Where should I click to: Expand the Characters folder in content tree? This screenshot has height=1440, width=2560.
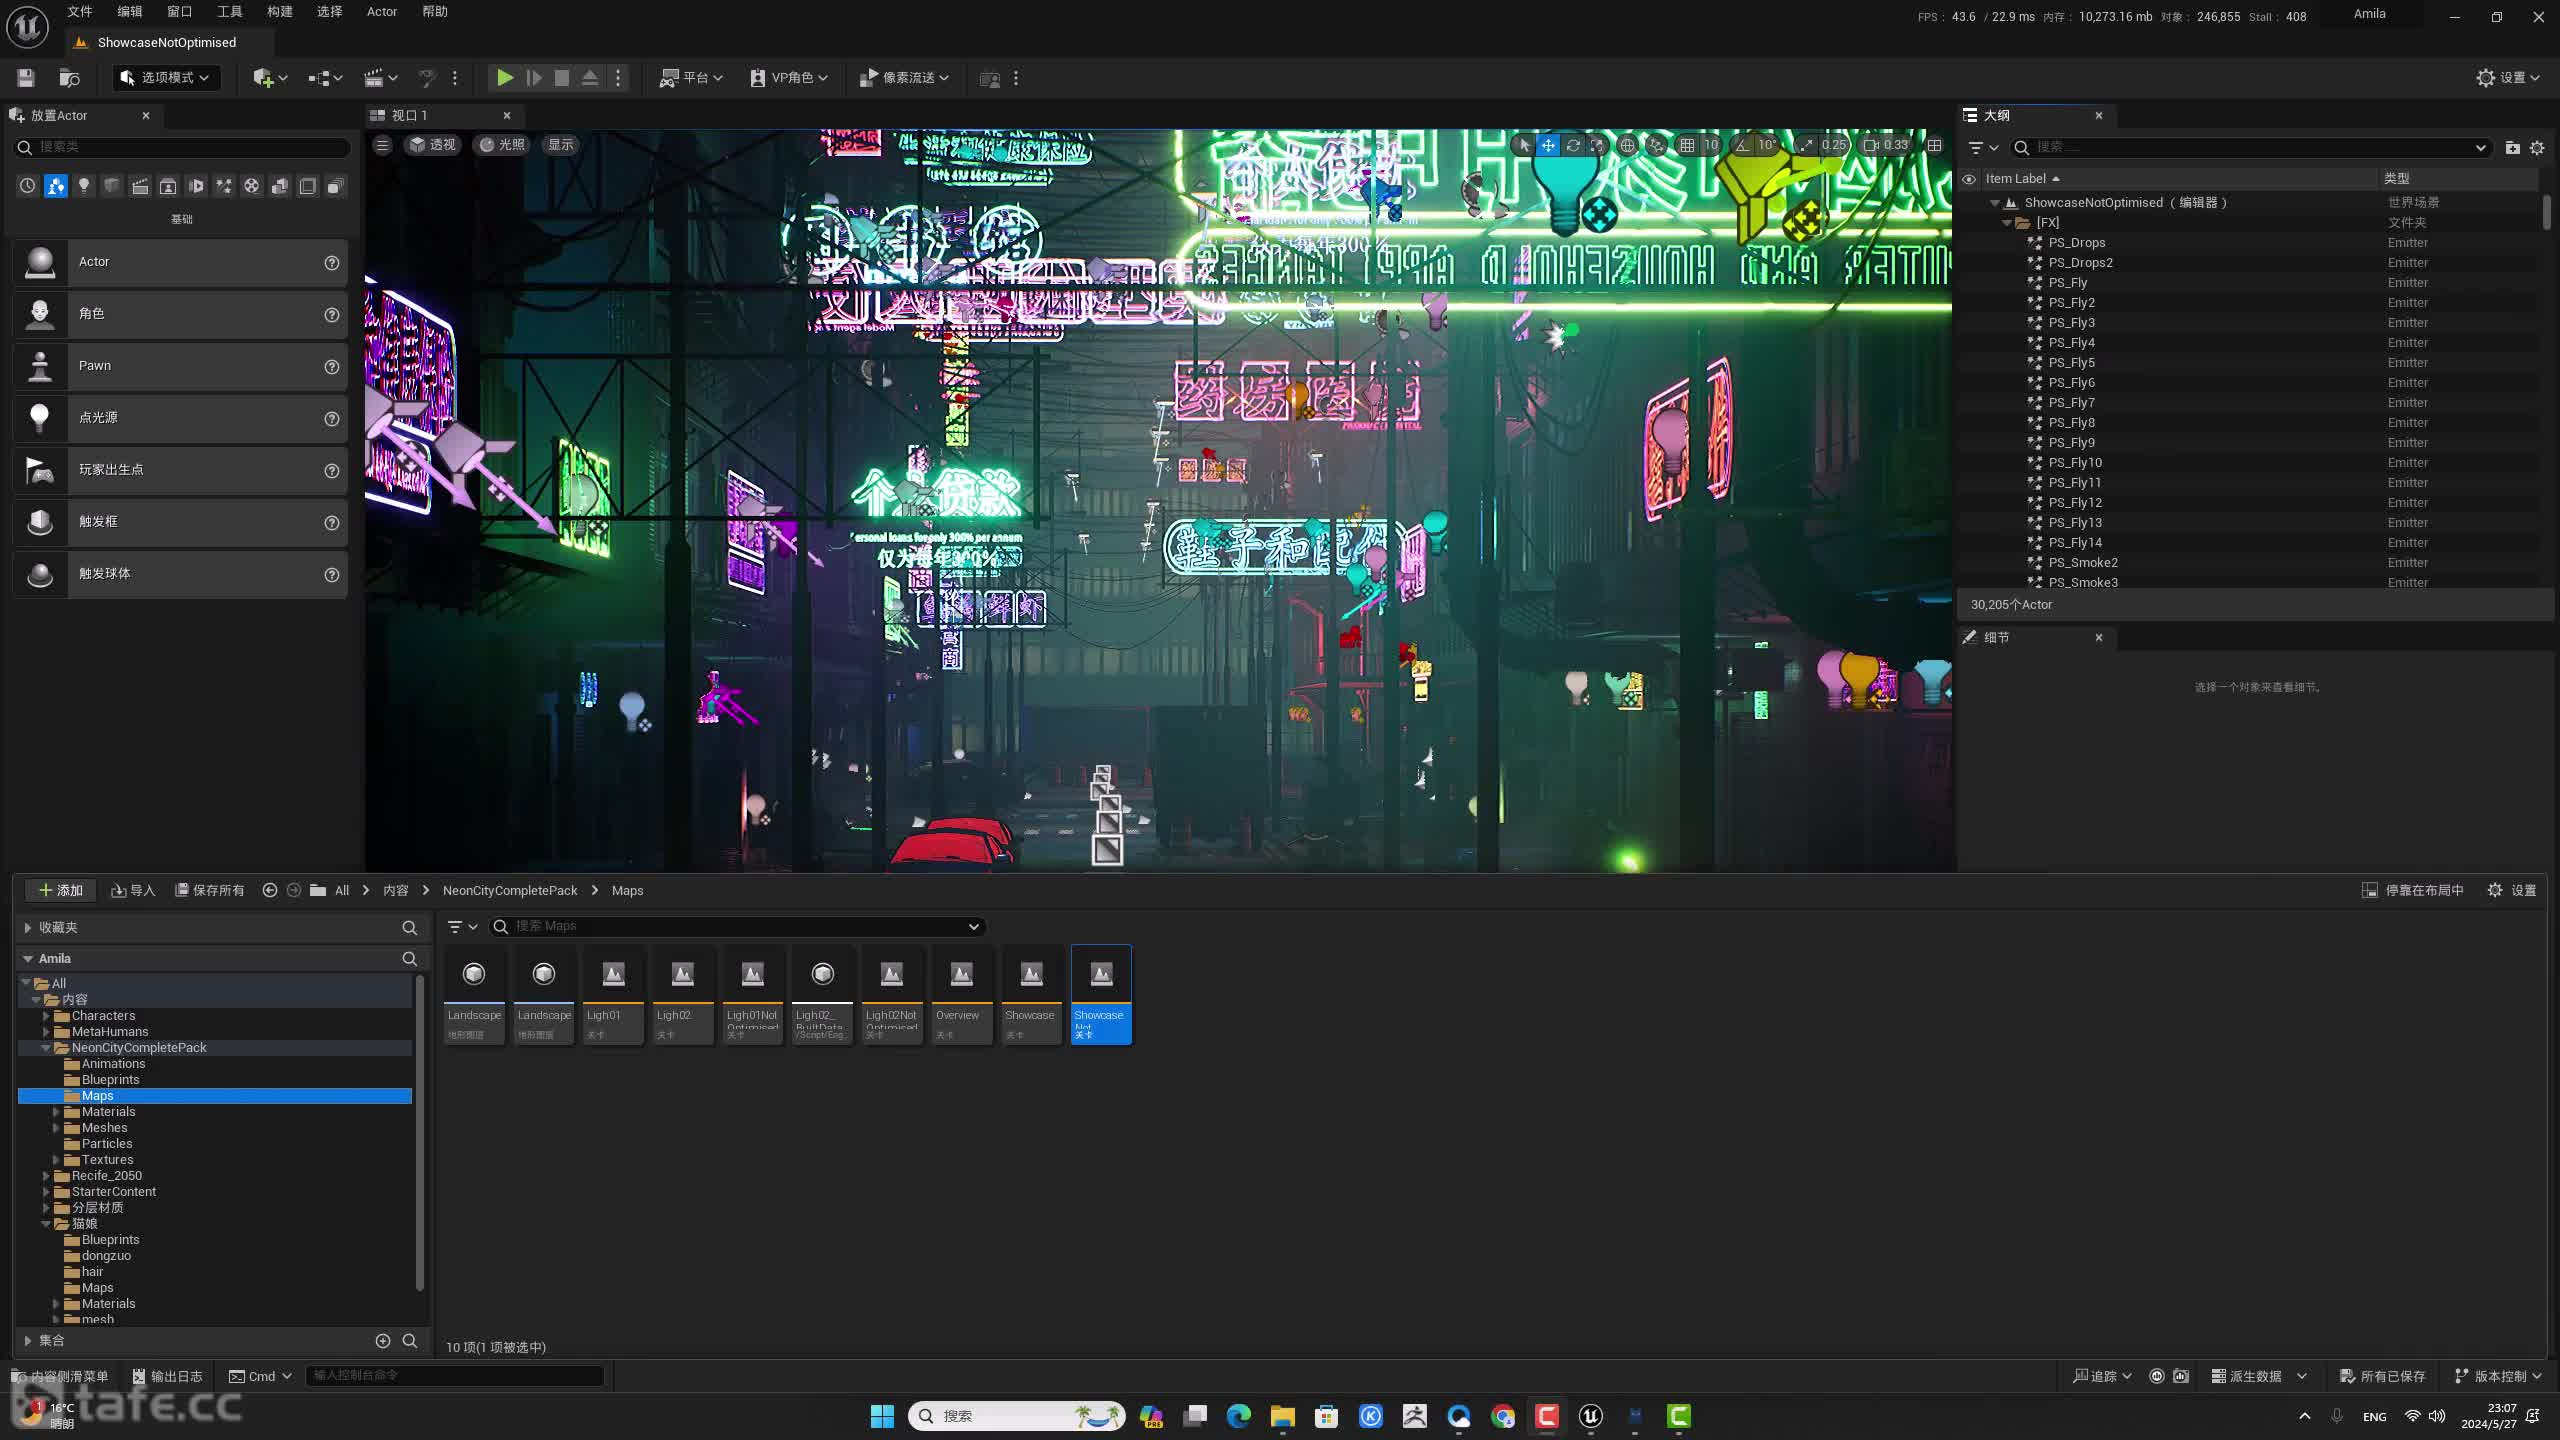[46, 1016]
